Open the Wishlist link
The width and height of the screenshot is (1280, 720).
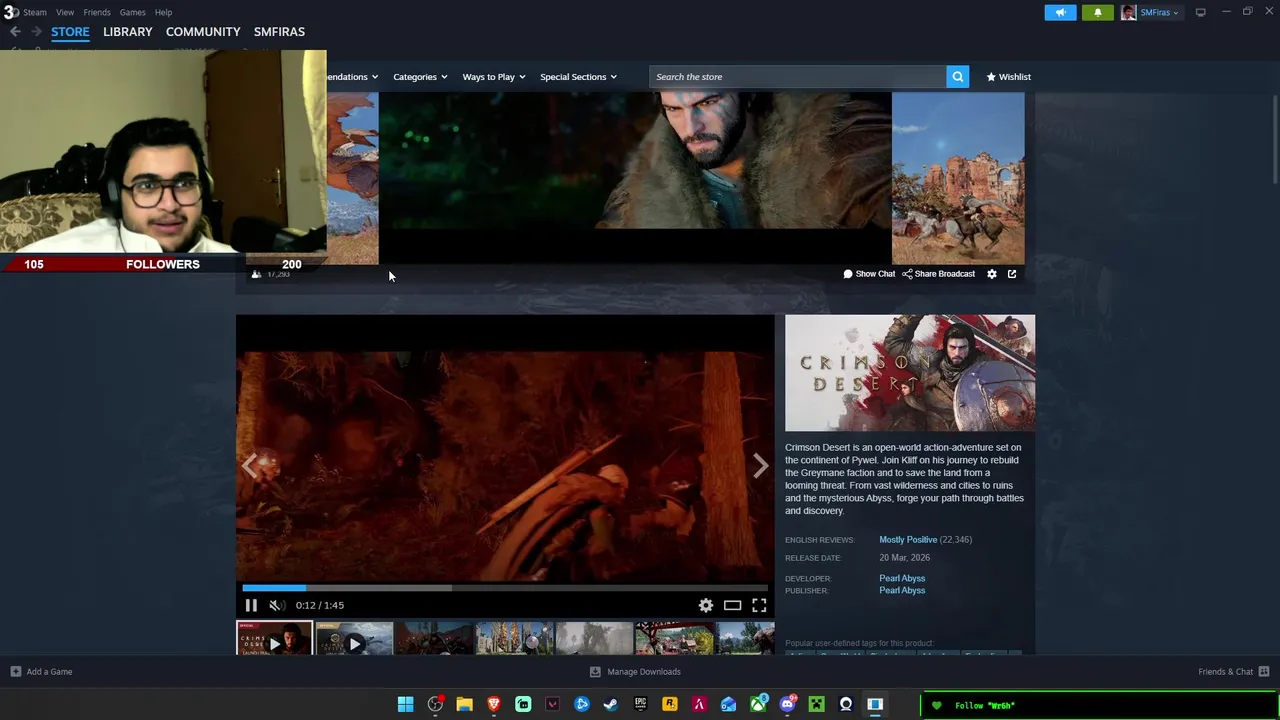(x=1008, y=77)
